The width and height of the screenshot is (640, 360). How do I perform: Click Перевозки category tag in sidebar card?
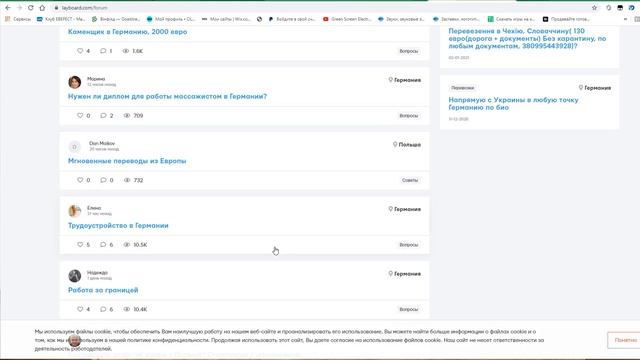coord(462,88)
